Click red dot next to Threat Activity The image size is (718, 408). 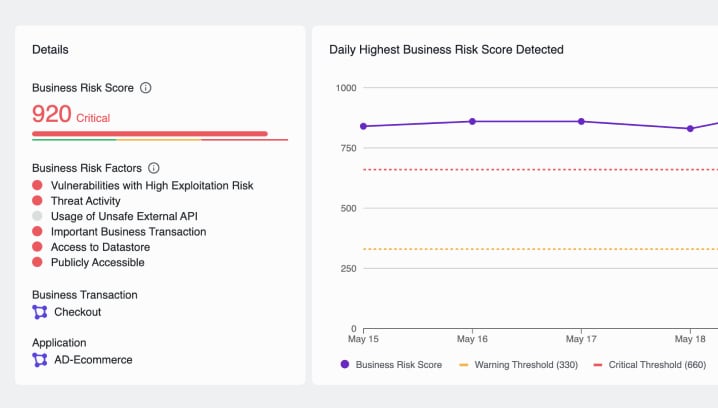pyautogui.click(x=37, y=201)
